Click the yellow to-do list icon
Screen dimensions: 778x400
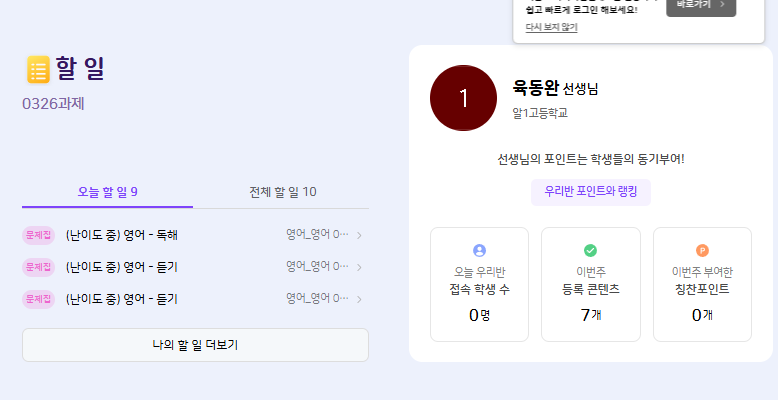[38, 69]
